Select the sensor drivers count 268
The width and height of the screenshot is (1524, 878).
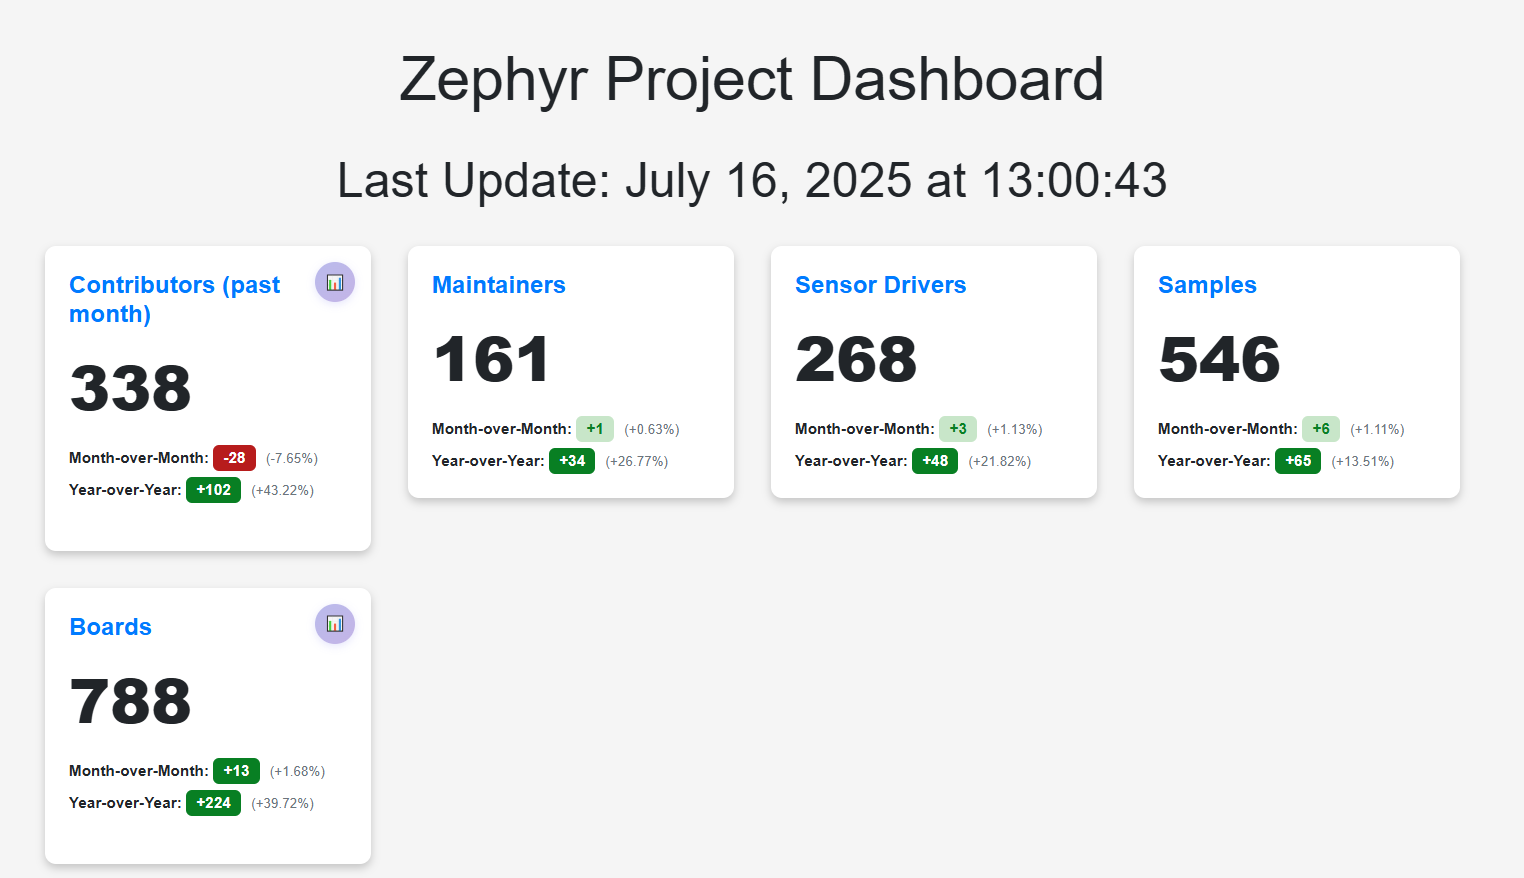point(856,359)
